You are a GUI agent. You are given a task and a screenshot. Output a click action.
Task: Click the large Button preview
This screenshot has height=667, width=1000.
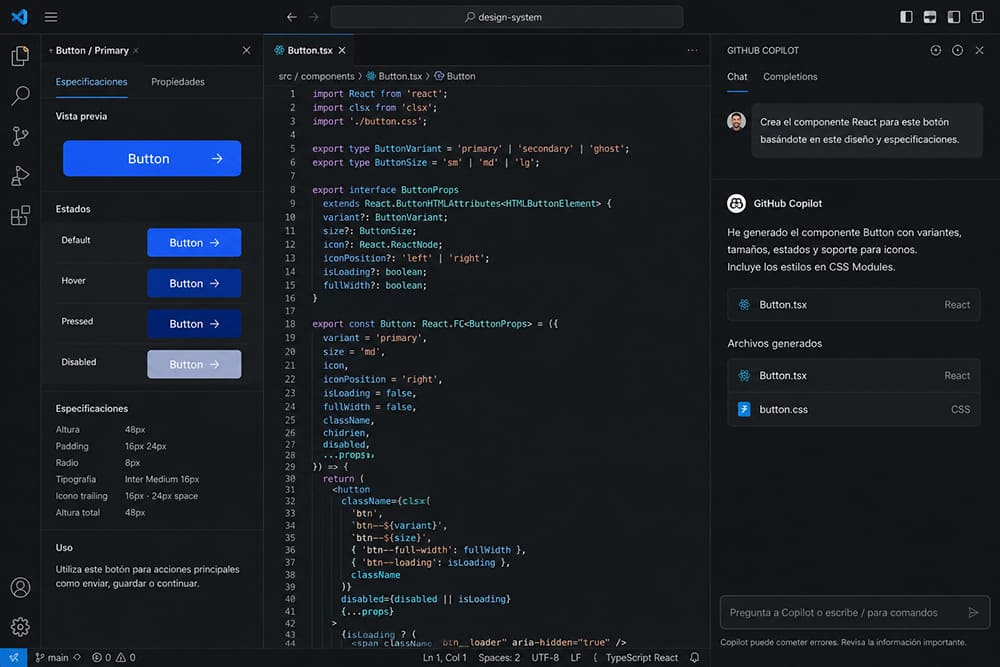point(152,158)
